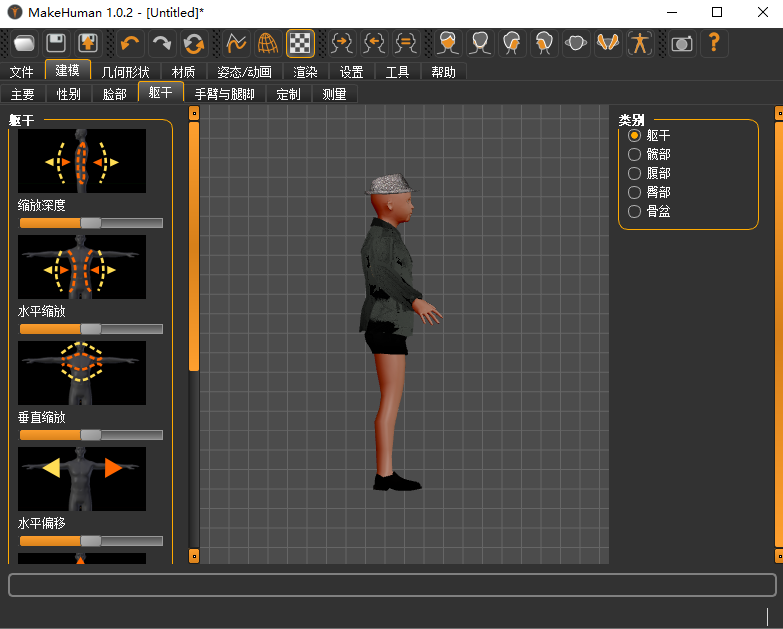Toggle the checkered background grid icon
Image resolution: width=783 pixels, height=629 pixels.
tap(300, 43)
